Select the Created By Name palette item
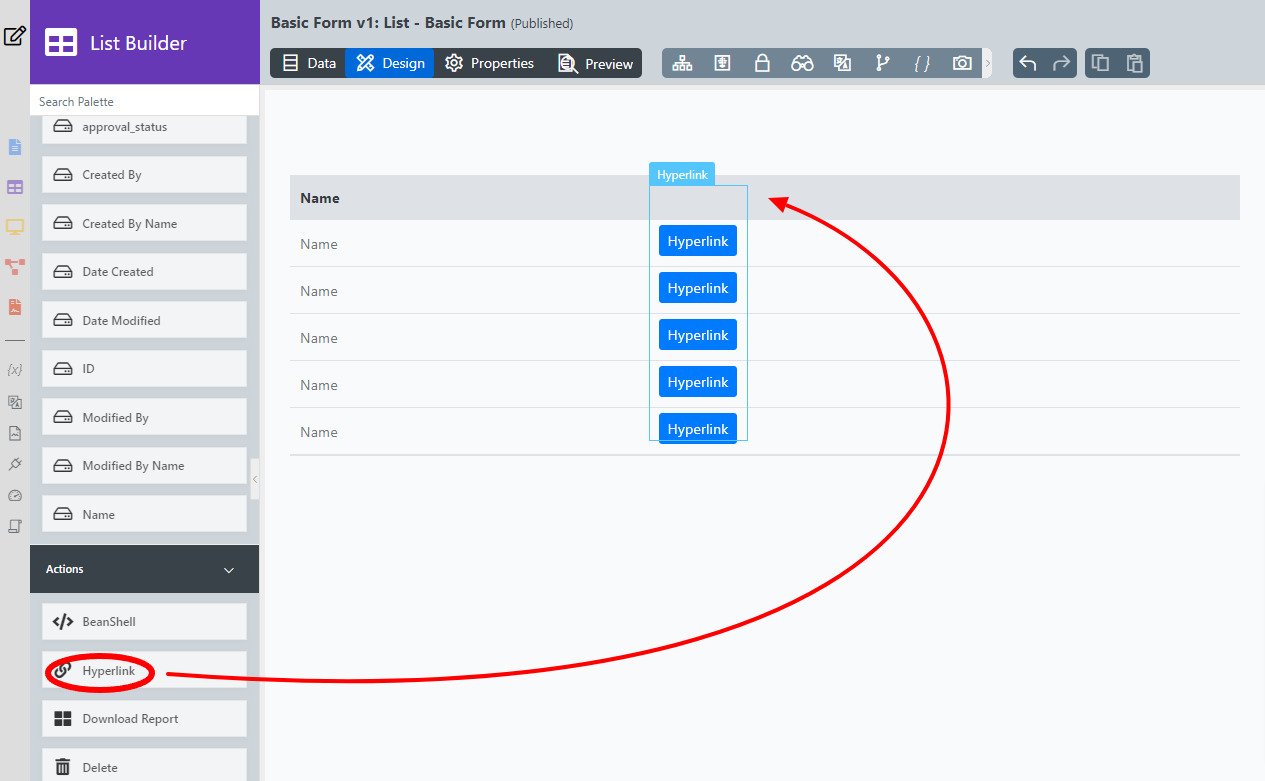Image resolution: width=1265 pixels, height=781 pixels. click(x=144, y=223)
